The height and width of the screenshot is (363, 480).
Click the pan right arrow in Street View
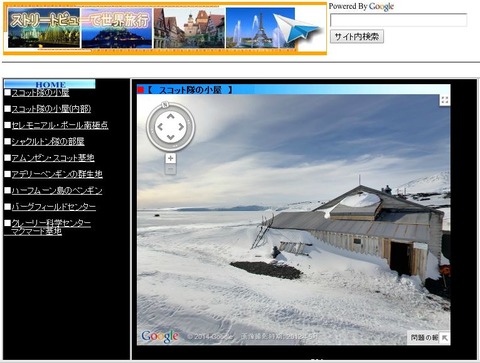click(181, 127)
